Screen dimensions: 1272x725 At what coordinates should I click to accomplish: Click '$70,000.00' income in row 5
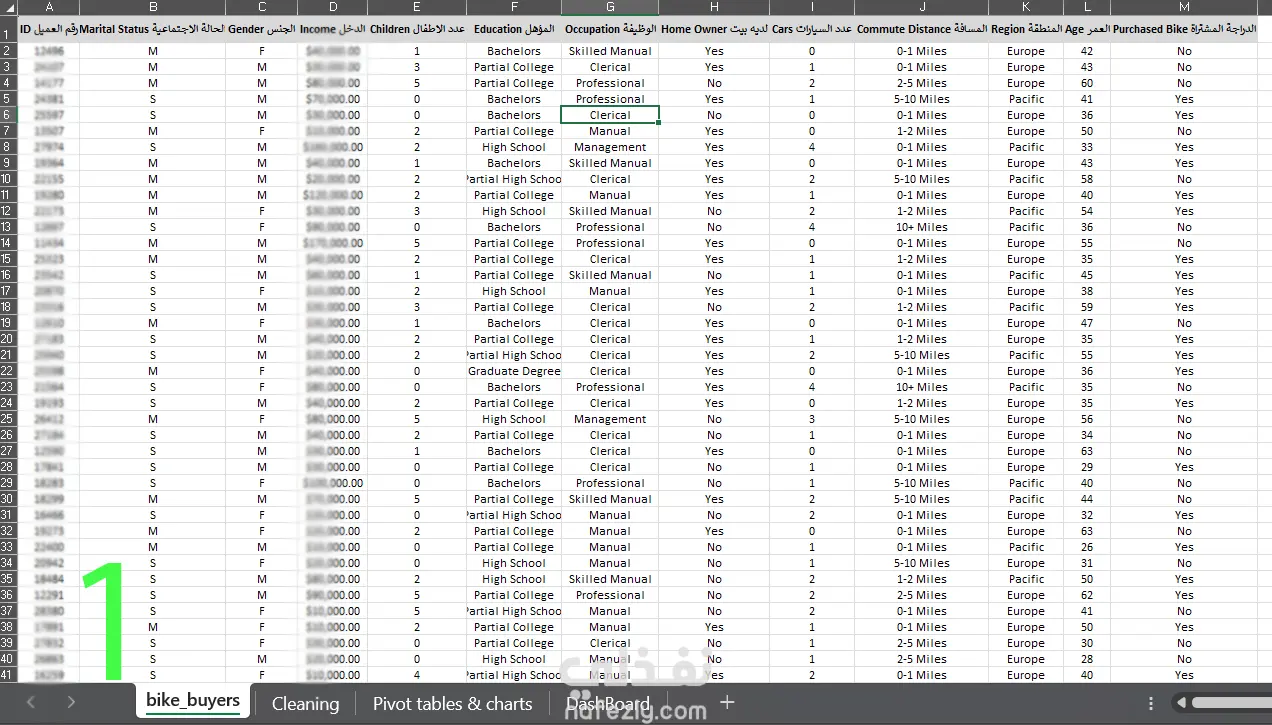coord(333,99)
